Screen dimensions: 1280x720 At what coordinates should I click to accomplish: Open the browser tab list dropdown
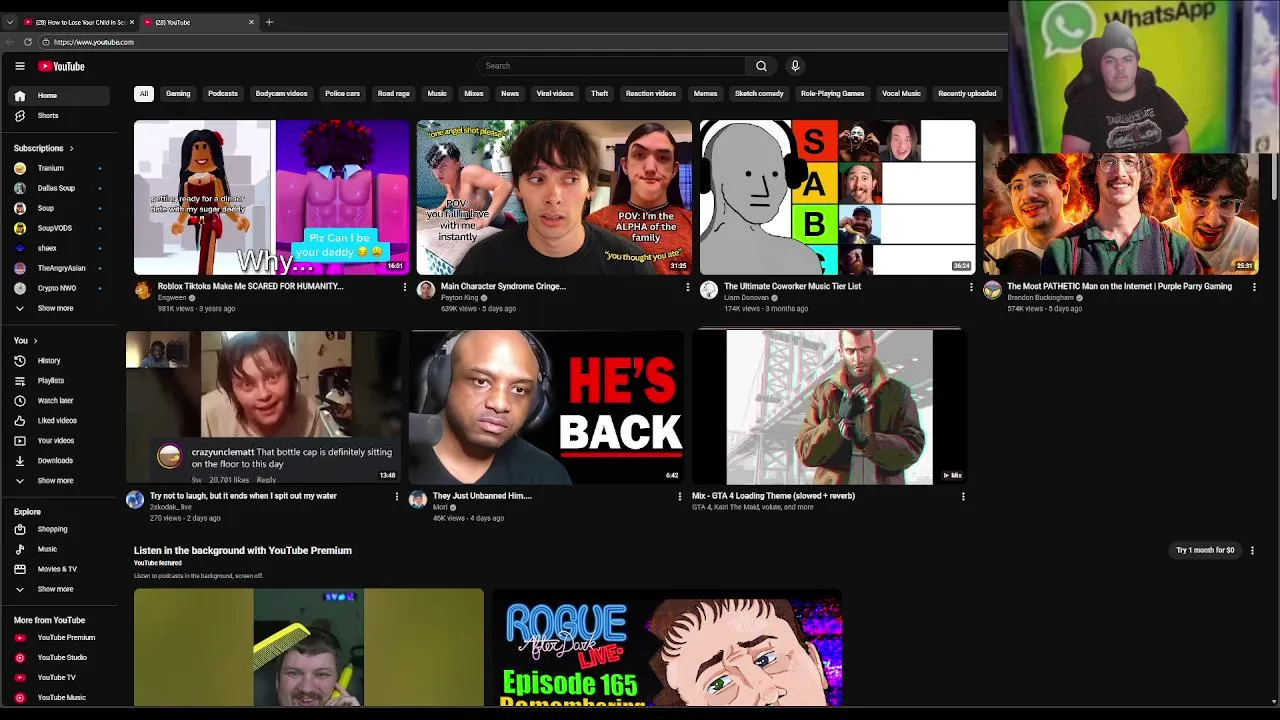pos(9,22)
